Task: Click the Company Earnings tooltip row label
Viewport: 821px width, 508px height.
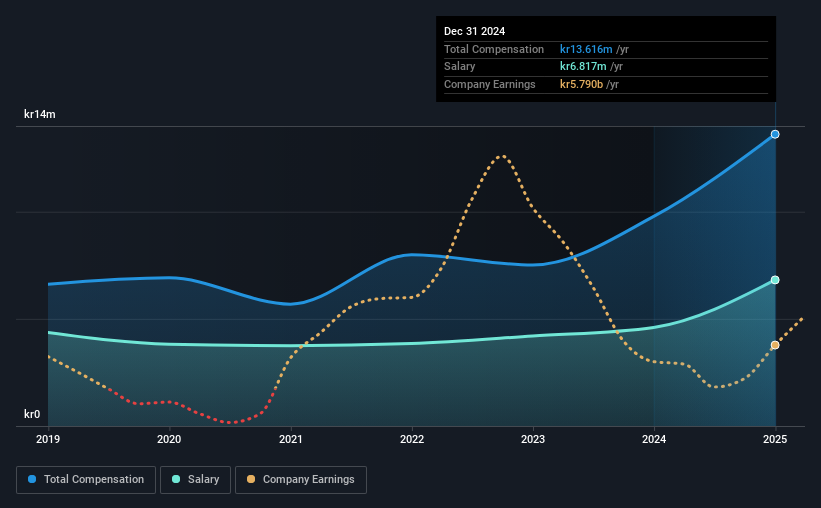Action: click(490, 84)
